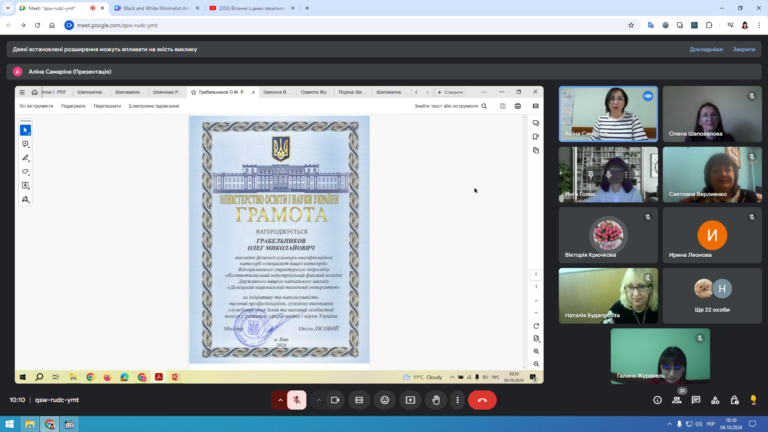Switch to the YouTube browser tab
The width and height of the screenshot is (768, 432).
pos(252,8)
